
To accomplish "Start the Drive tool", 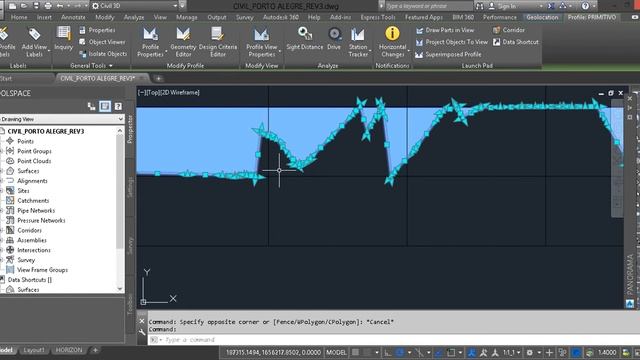I will pyautogui.click(x=334, y=39).
